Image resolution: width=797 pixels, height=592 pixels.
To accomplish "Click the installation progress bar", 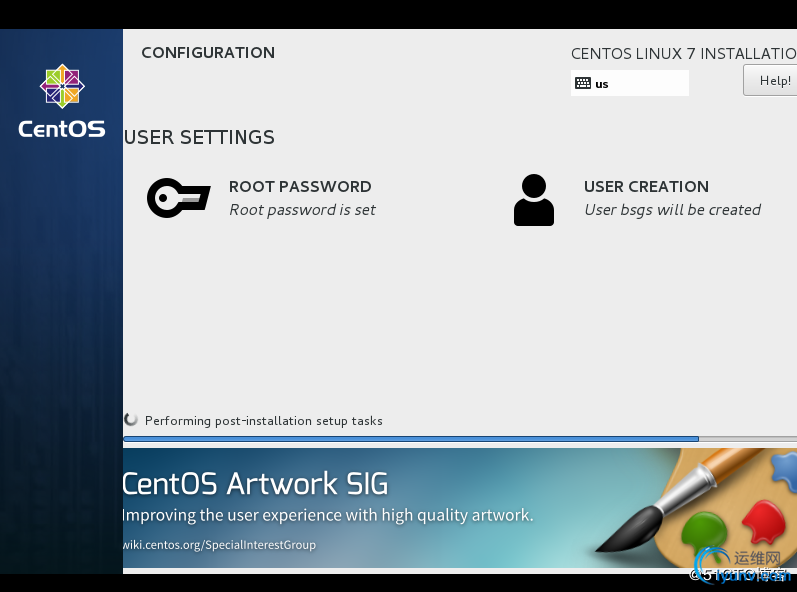I will (460, 439).
